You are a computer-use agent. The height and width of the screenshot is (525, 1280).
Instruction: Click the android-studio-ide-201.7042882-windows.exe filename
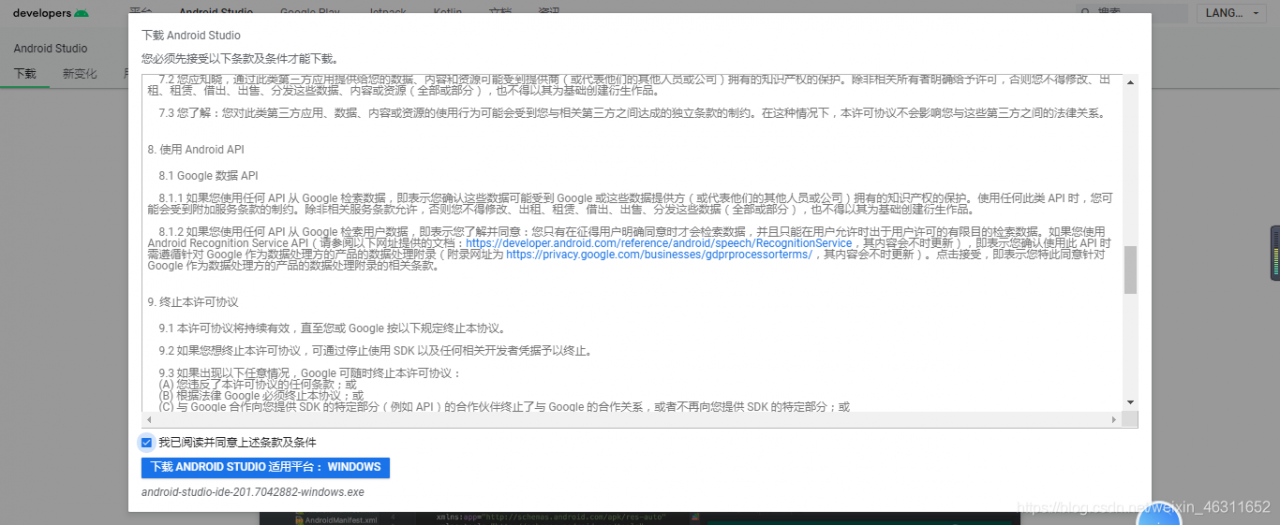click(x=253, y=492)
